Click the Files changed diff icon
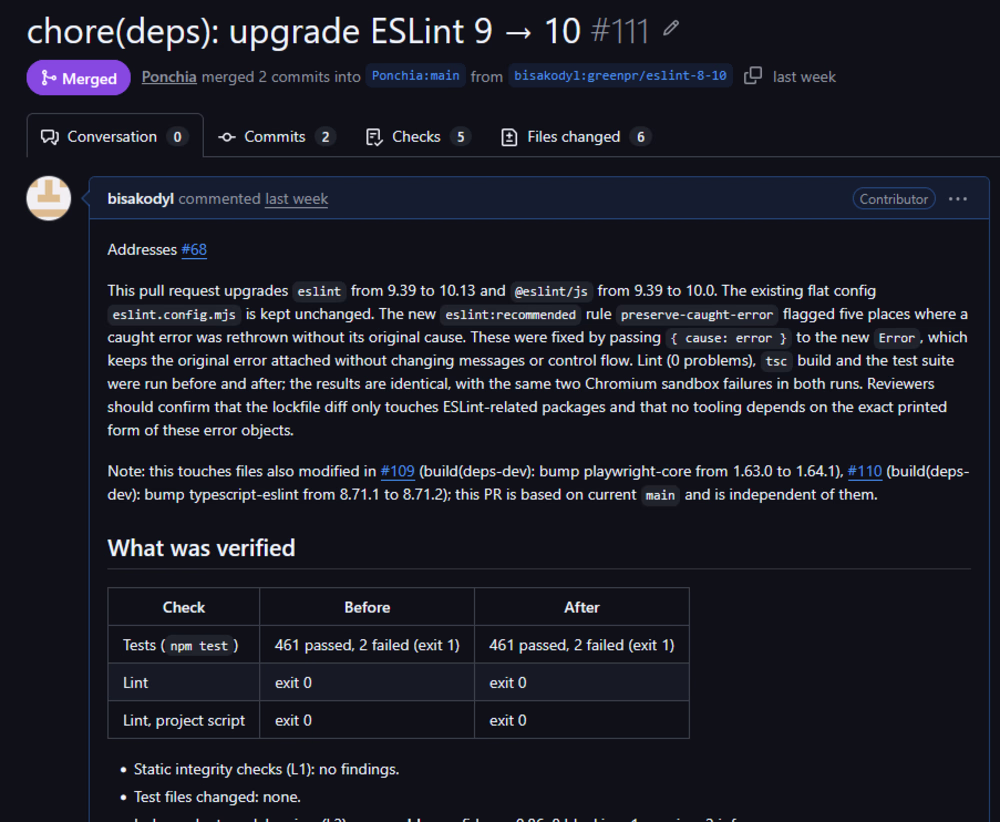 (x=509, y=137)
